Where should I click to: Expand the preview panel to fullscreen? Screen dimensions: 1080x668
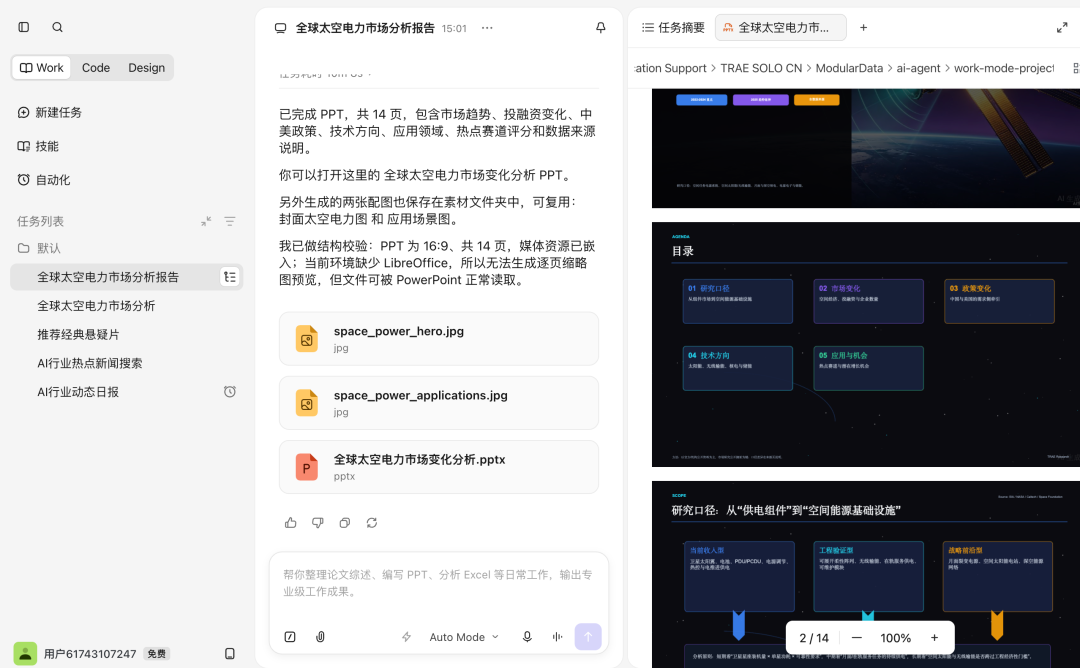point(1062,28)
